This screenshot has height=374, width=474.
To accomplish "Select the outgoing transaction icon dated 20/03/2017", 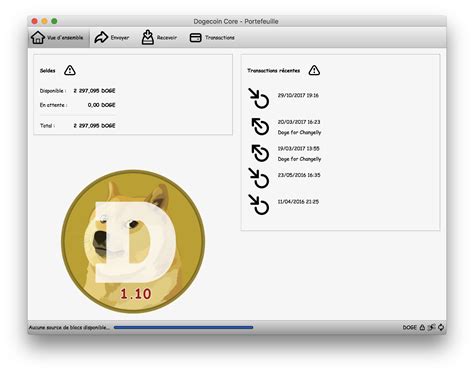I will 260,126.
